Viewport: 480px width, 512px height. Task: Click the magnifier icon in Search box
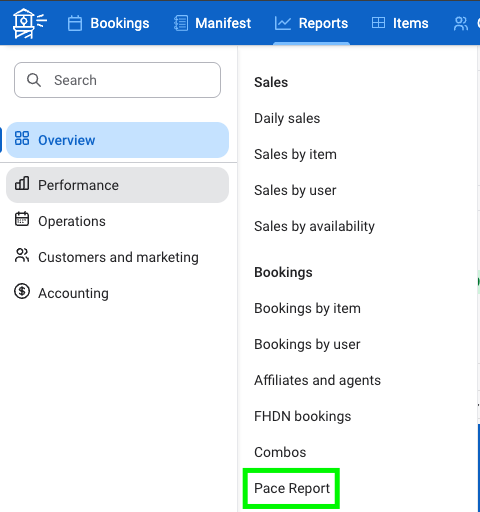coord(34,80)
